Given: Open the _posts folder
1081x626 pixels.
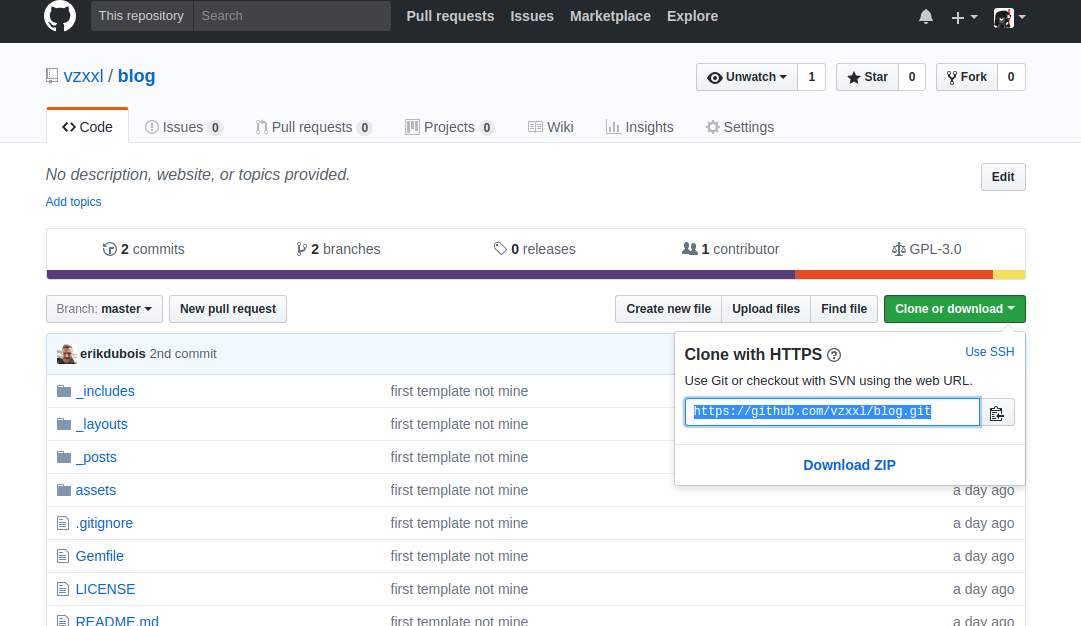Looking at the screenshot, I should pyautogui.click(x=97, y=457).
